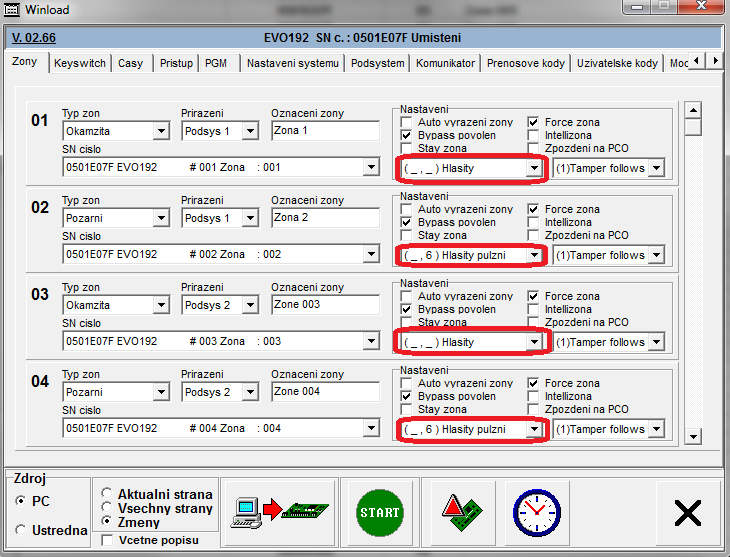Expand Hlasity pulzni dropdown in zone 02
The height and width of the screenshot is (557, 730).
[x=535, y=256]
